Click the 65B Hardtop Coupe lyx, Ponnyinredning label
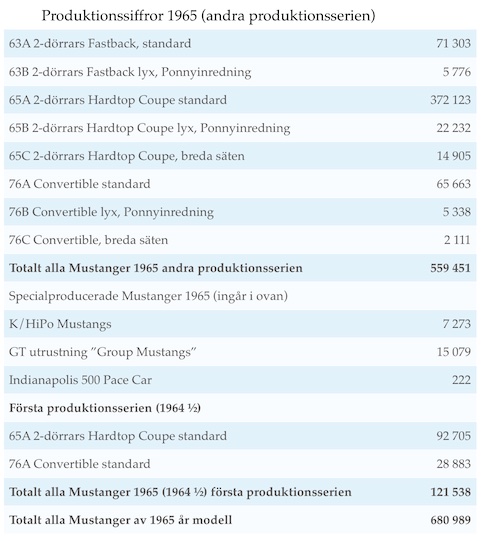Viewport: 482px width, 541px height. [149, 128]
